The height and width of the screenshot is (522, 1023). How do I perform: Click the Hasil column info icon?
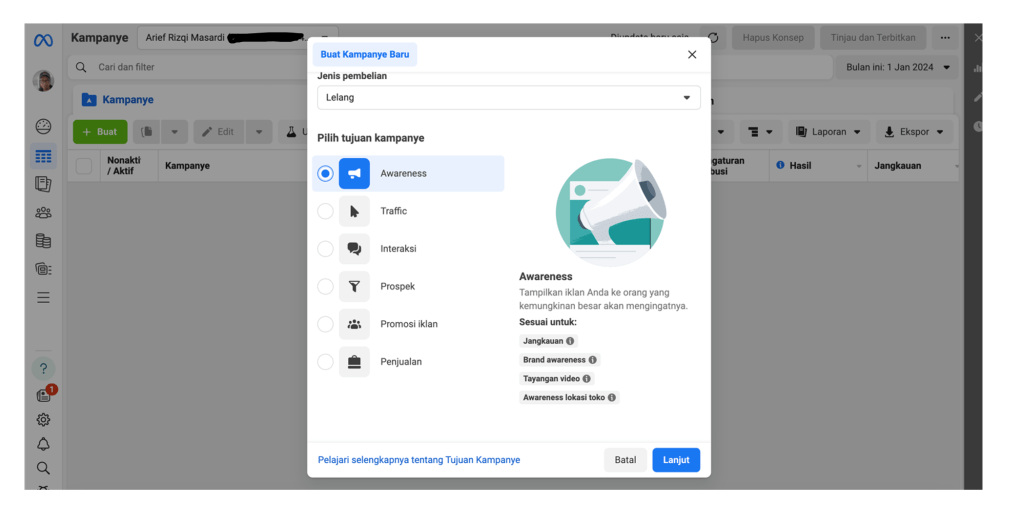pos(780,165)
